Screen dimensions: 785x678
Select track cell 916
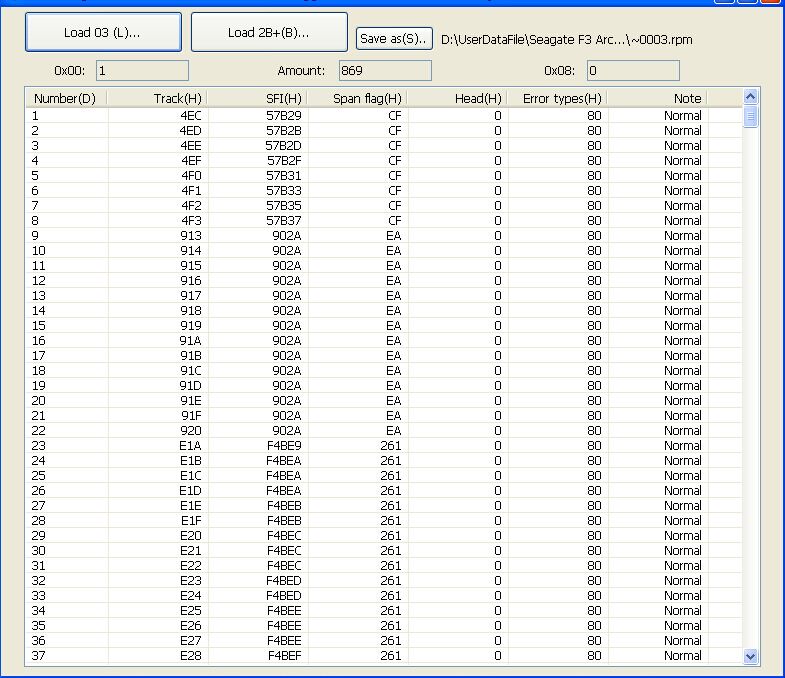(x=191, y=281)
